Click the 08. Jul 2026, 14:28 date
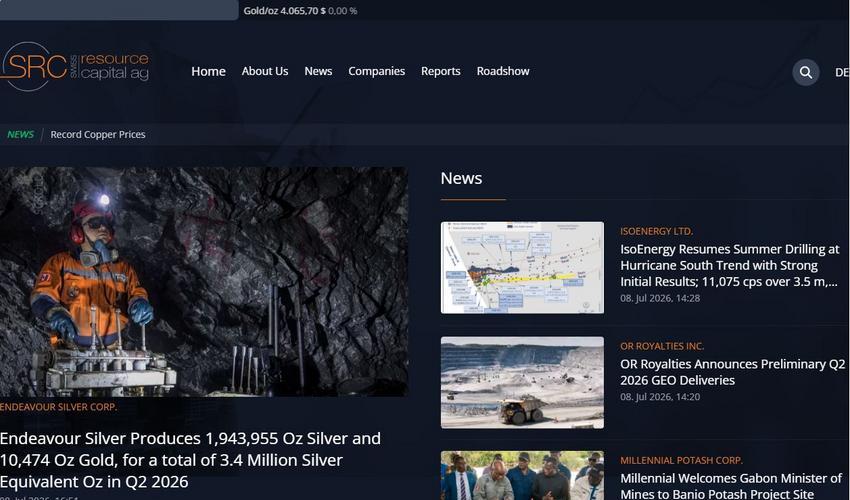 660,298
